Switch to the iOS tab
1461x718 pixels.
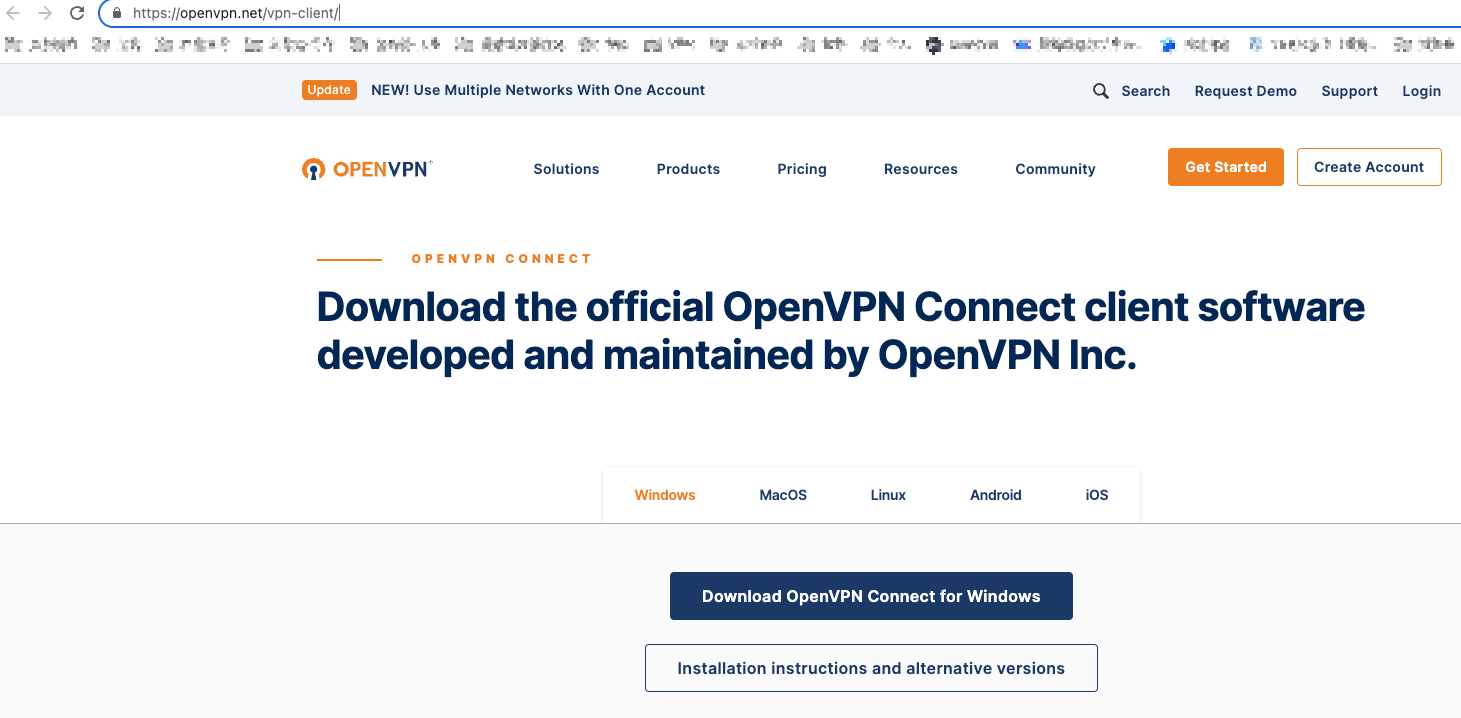tap(1097, 495)
